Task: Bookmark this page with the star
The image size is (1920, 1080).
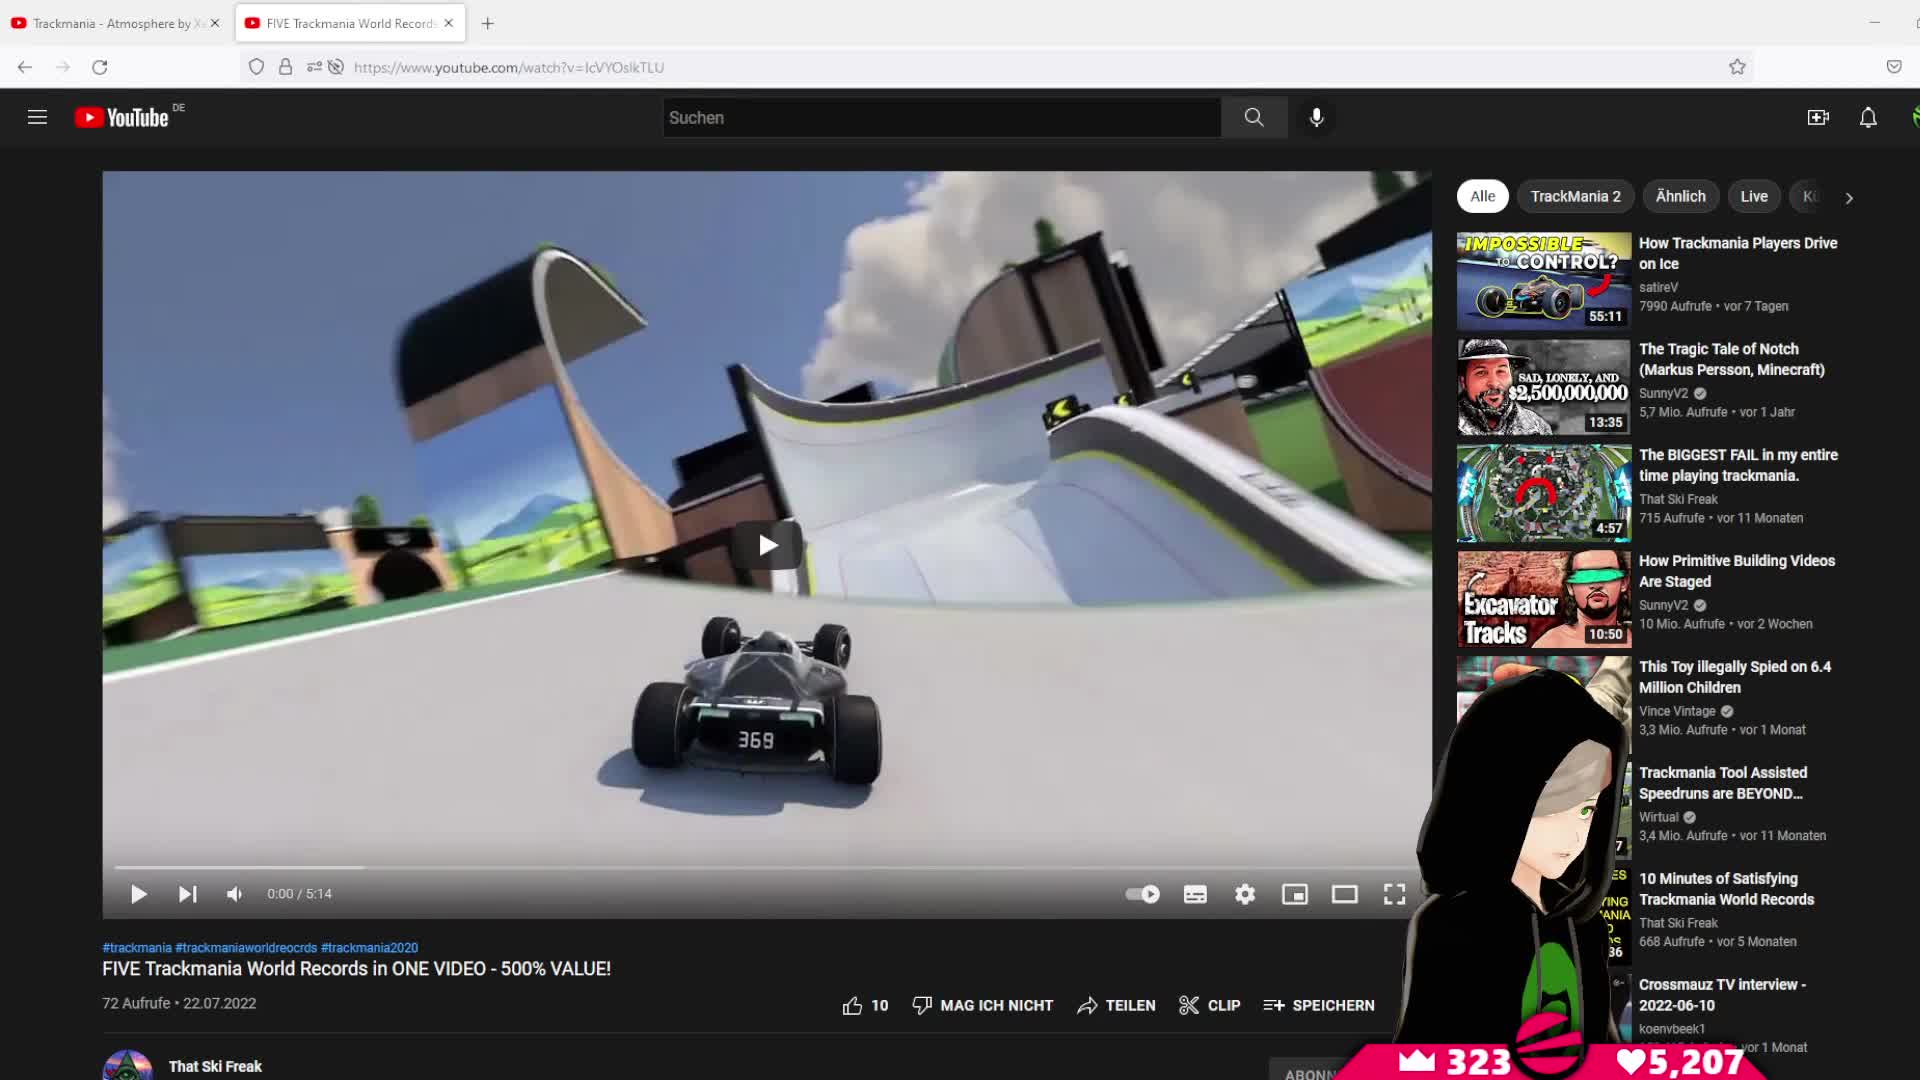Action: (1737, 67)
